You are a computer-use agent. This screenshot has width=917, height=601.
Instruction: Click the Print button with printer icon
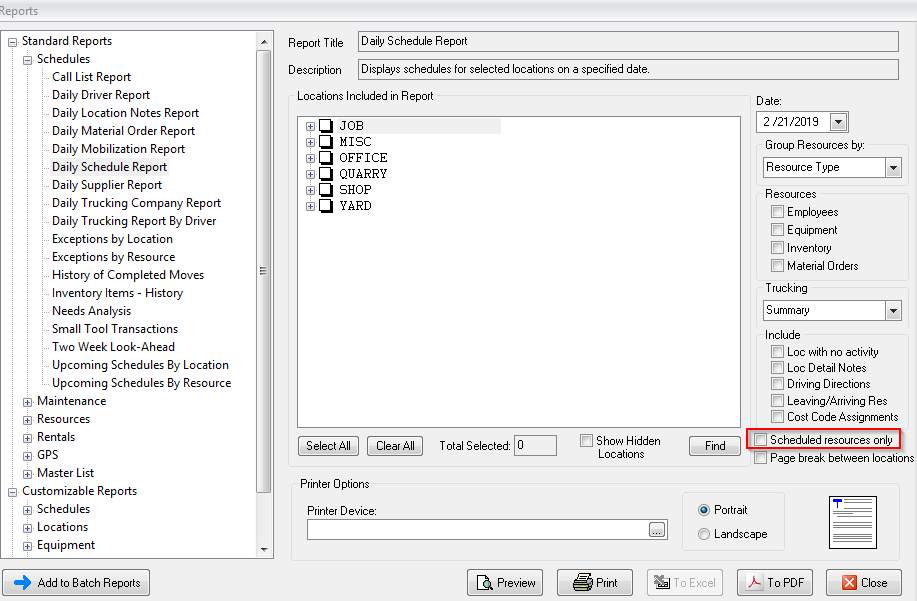[595, 582]
